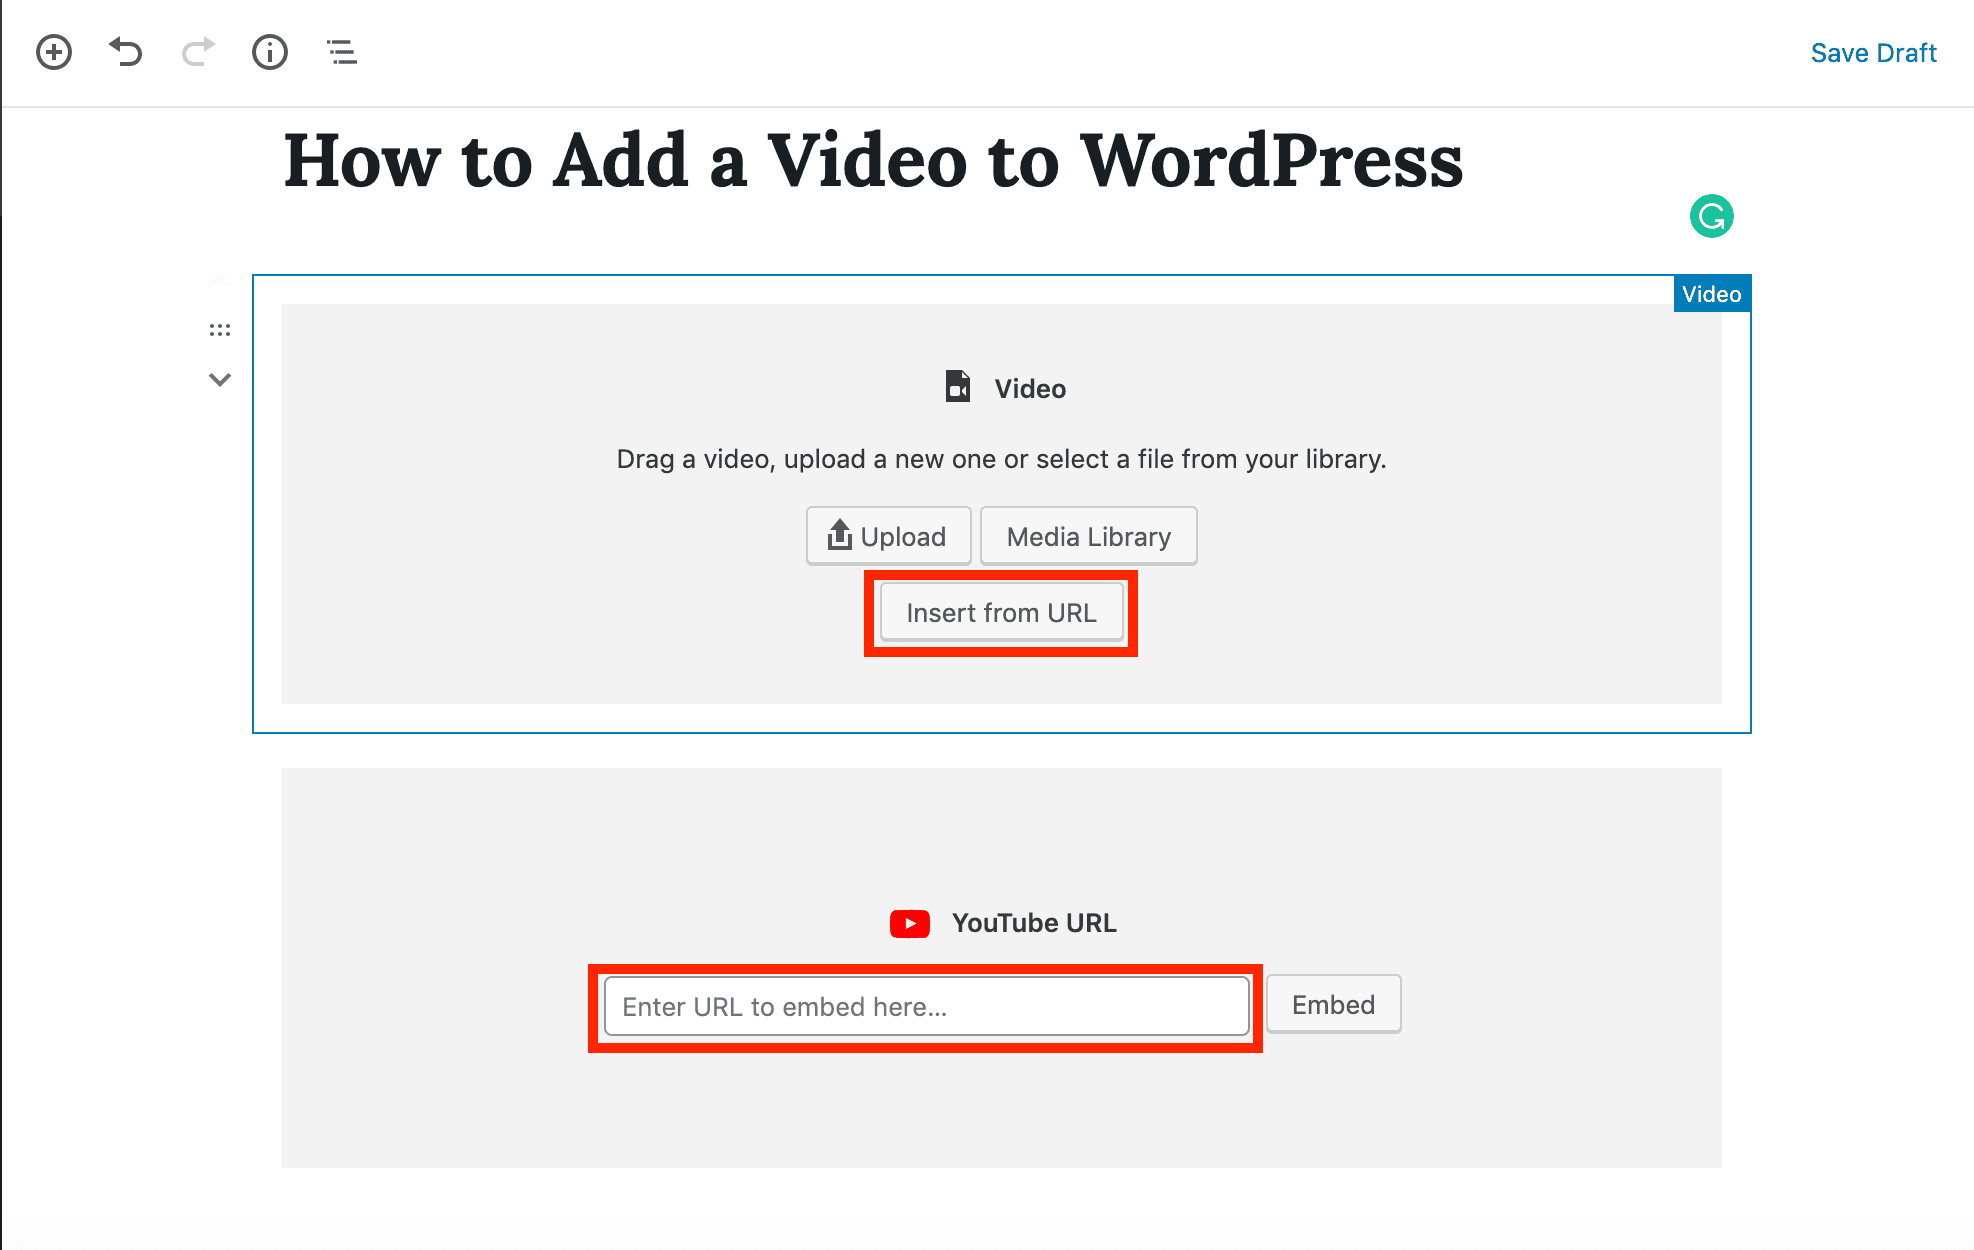This screenshot has width=1974, height=1250.
Task: Undo the last change
Action: tap(126, 52)
